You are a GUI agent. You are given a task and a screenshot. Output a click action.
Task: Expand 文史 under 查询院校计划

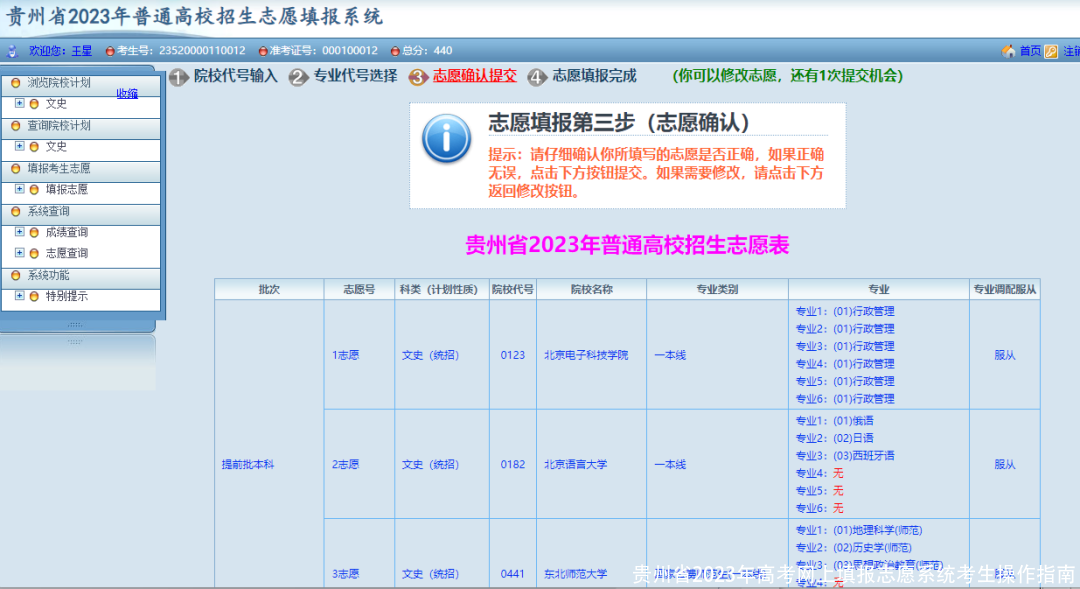click(x=19, y=148)
